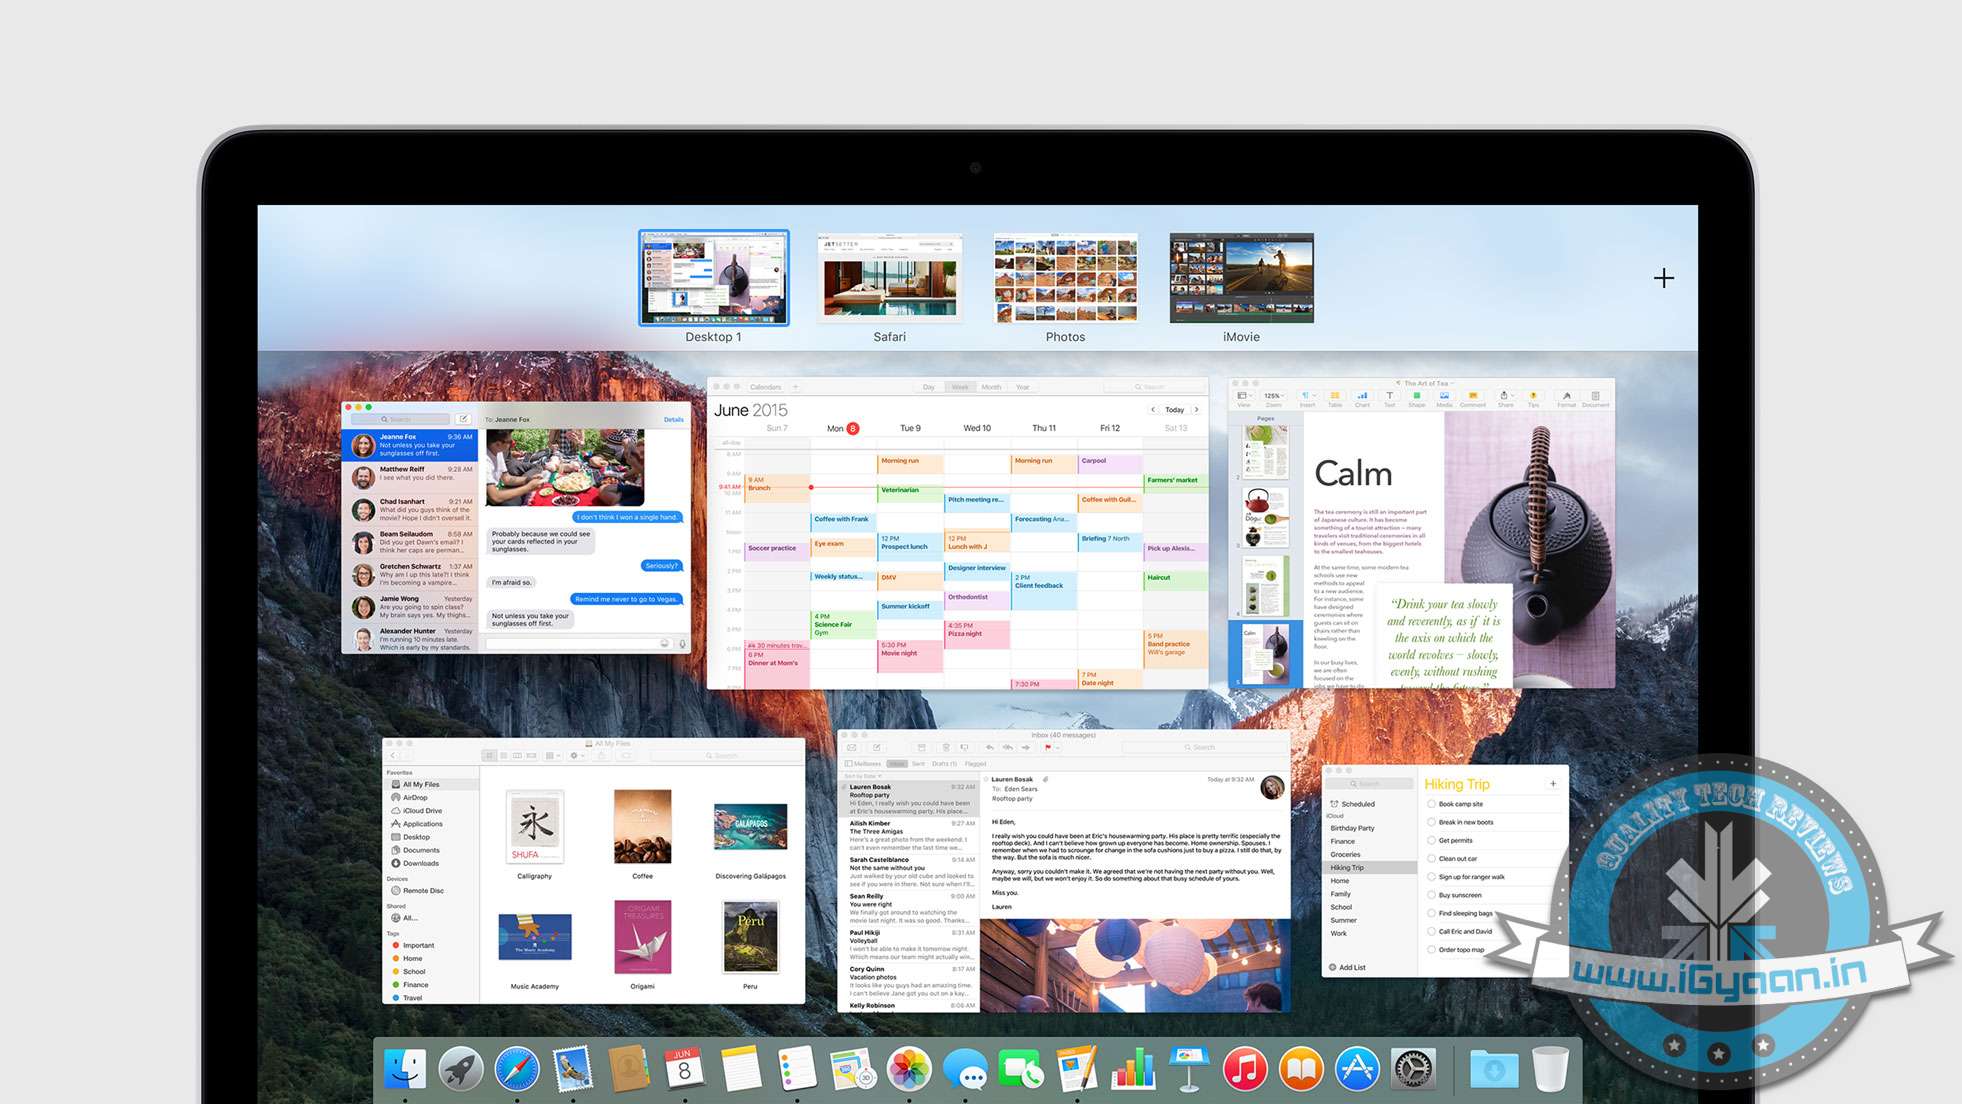Expand the View dropdown in Pages toolbar

click(1243, 397)
